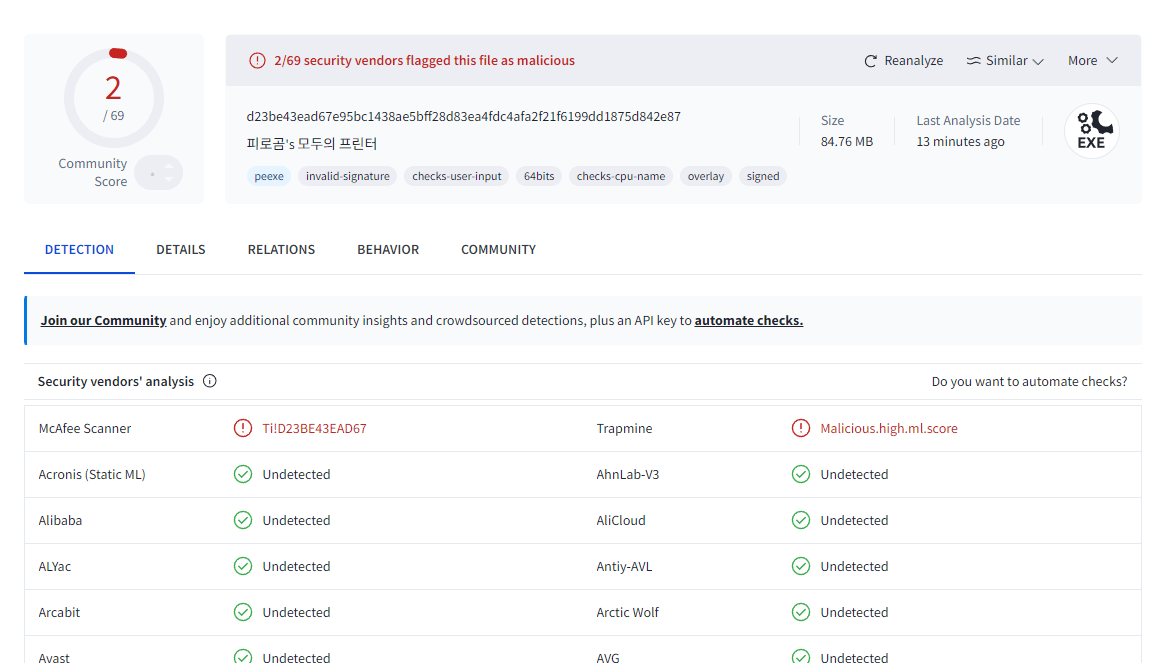Click the Reanalyze circular arrow icon

pyautogui.click(x=871, y=61)
